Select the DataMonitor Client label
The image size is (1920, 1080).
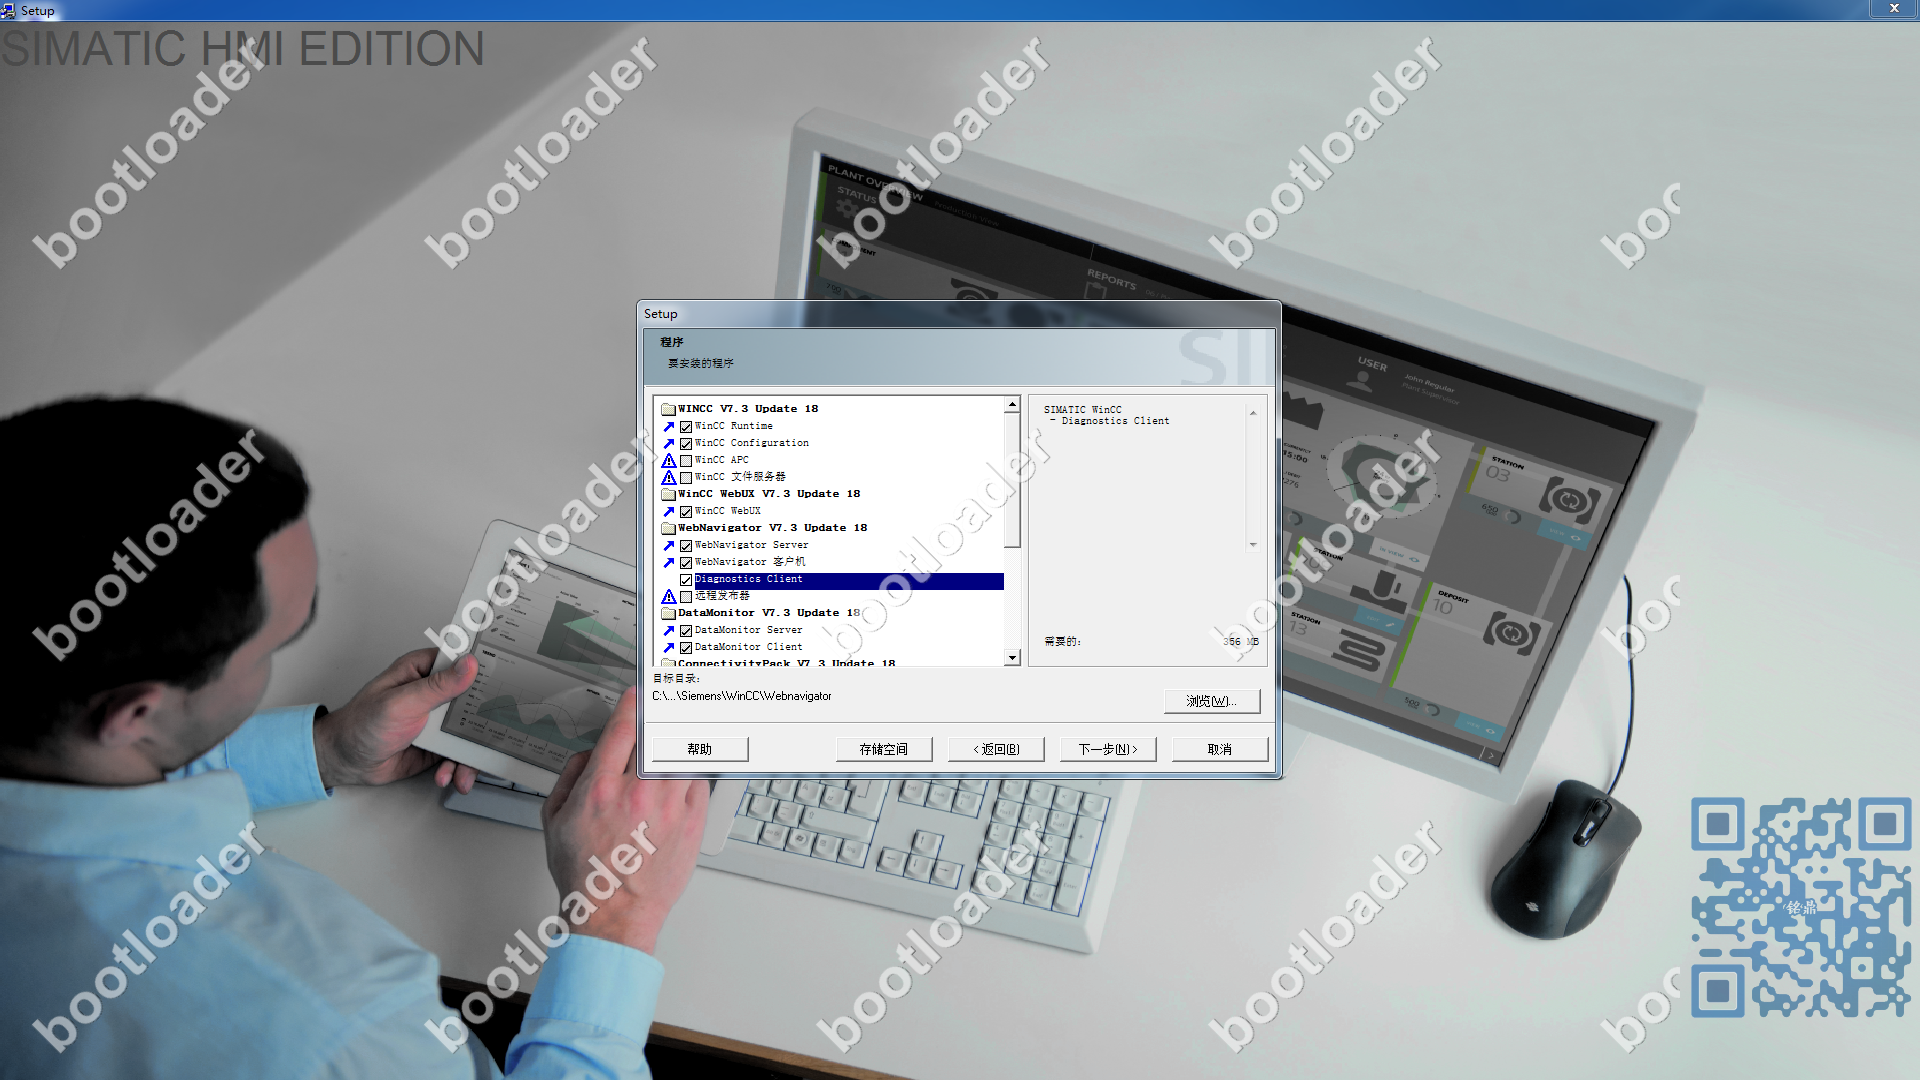(749, 647)
